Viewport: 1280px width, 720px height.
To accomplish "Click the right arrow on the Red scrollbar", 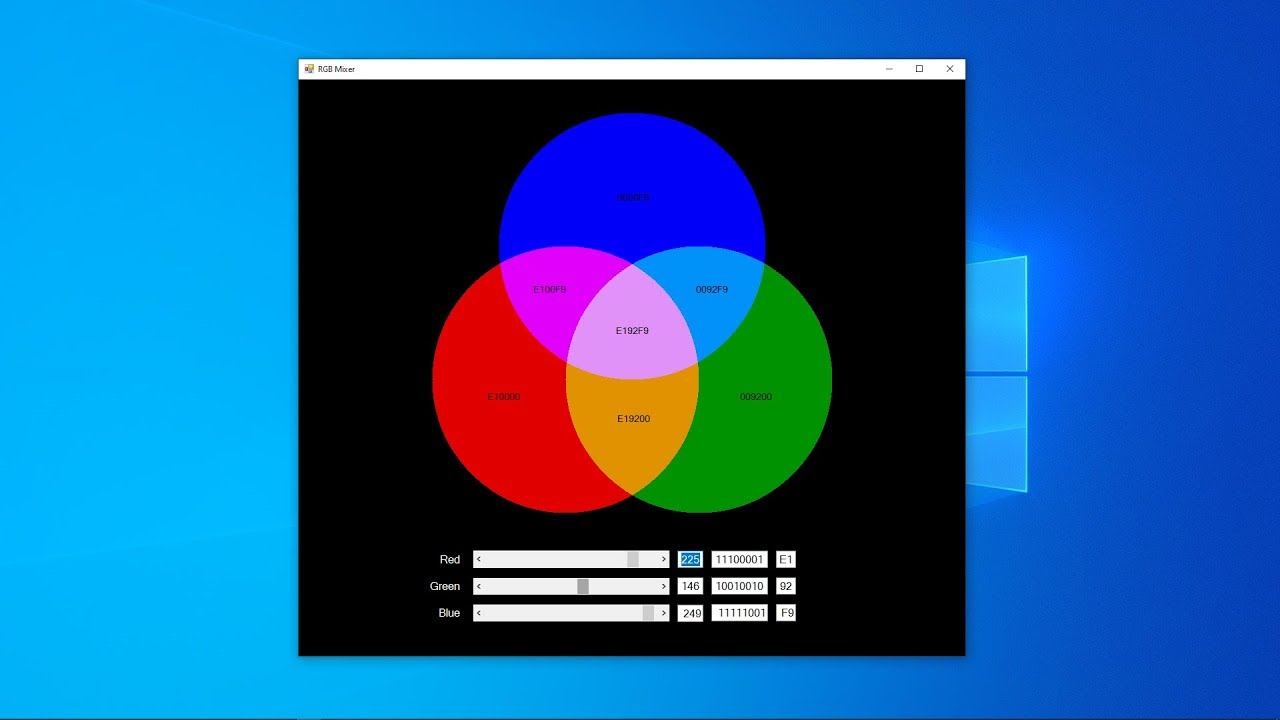I will coord(663,559).
